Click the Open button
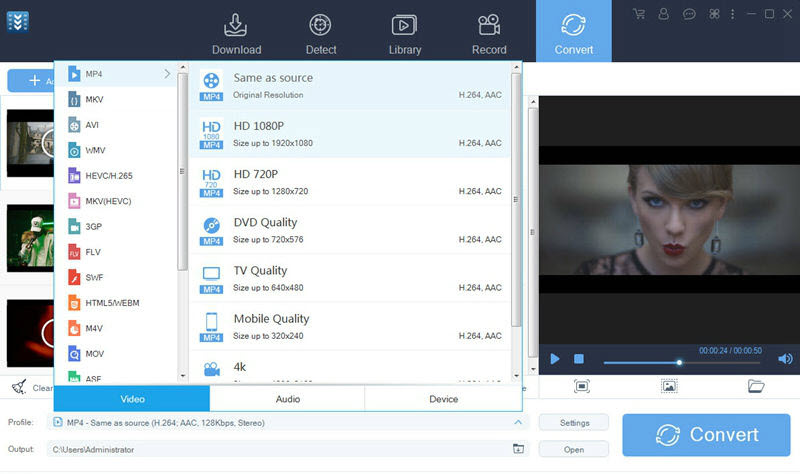The height and width of the screenshot is (474, 800). 574,449
